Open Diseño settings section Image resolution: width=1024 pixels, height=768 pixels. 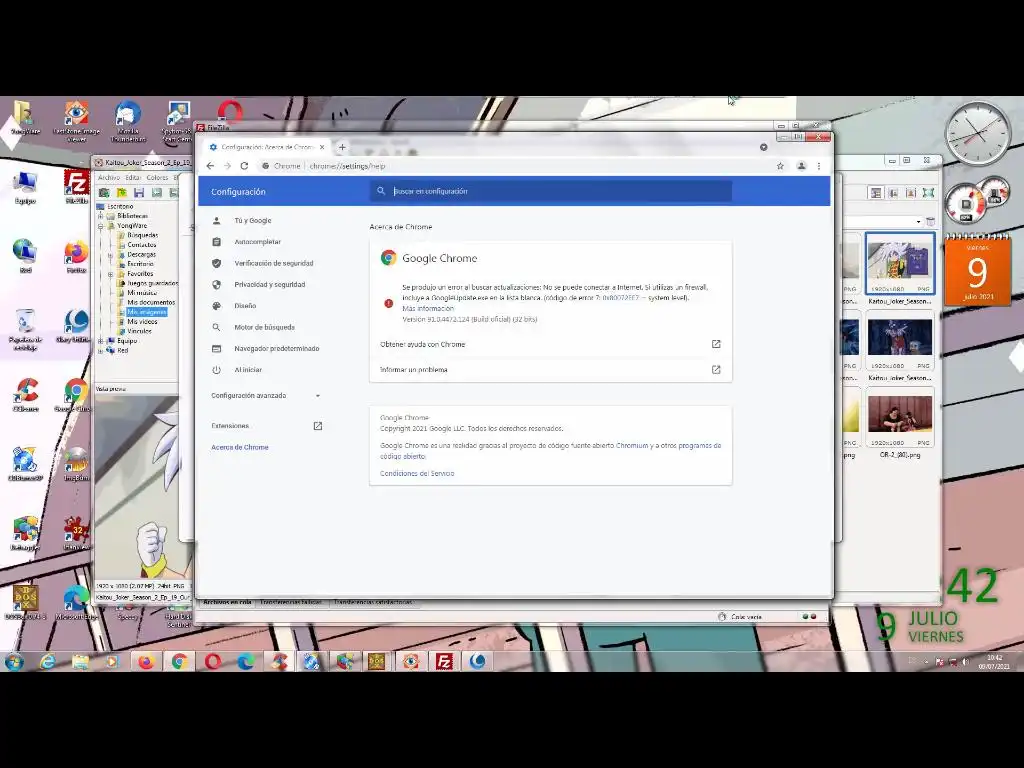(x=245, y=306)
